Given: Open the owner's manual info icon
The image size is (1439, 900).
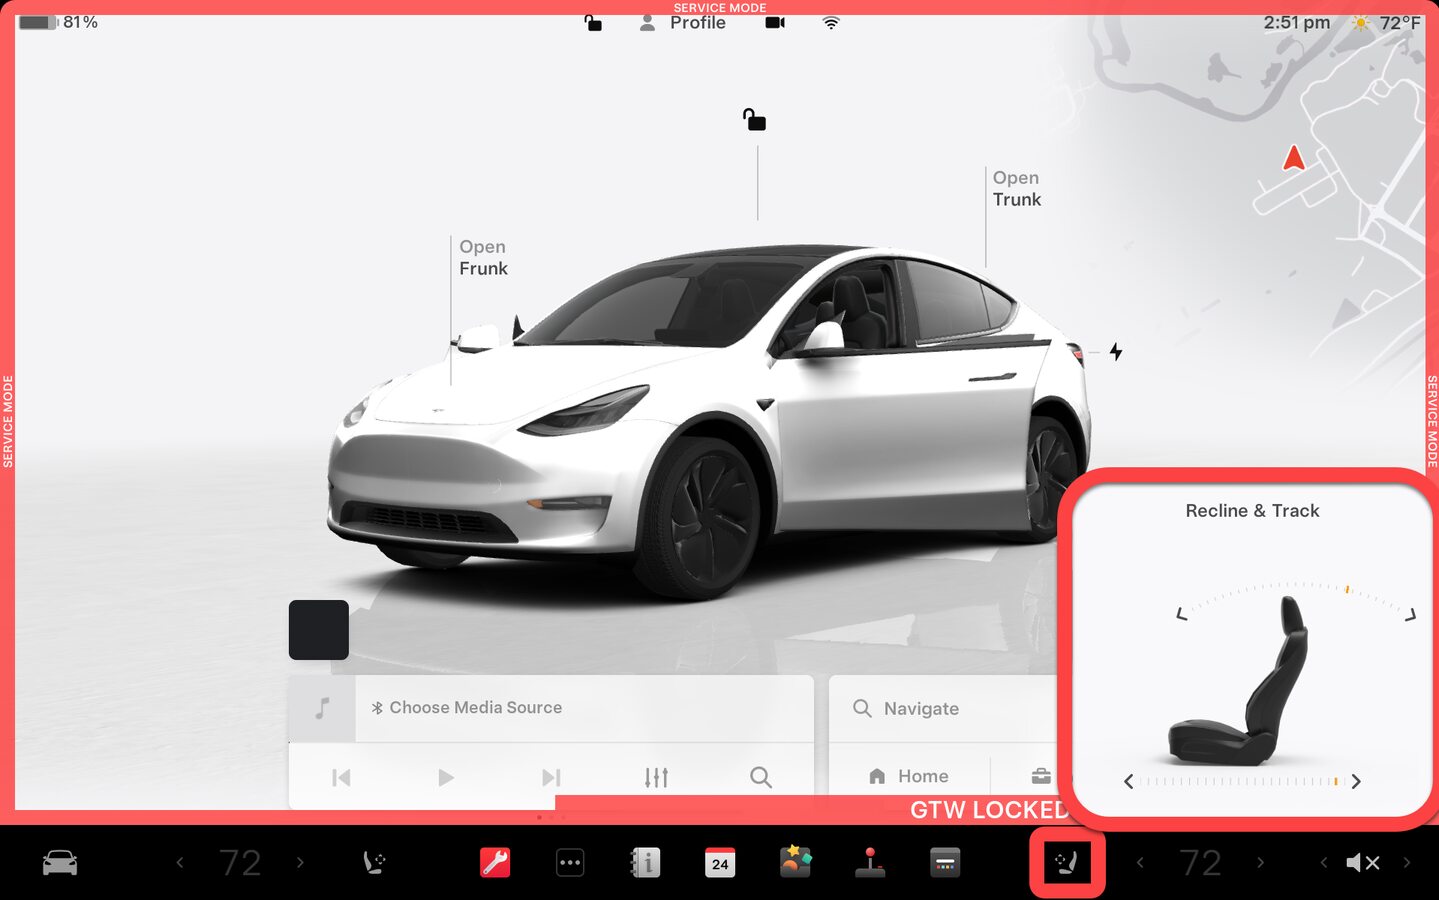Looking at the screenshot, I should click(x=645, y=862).
